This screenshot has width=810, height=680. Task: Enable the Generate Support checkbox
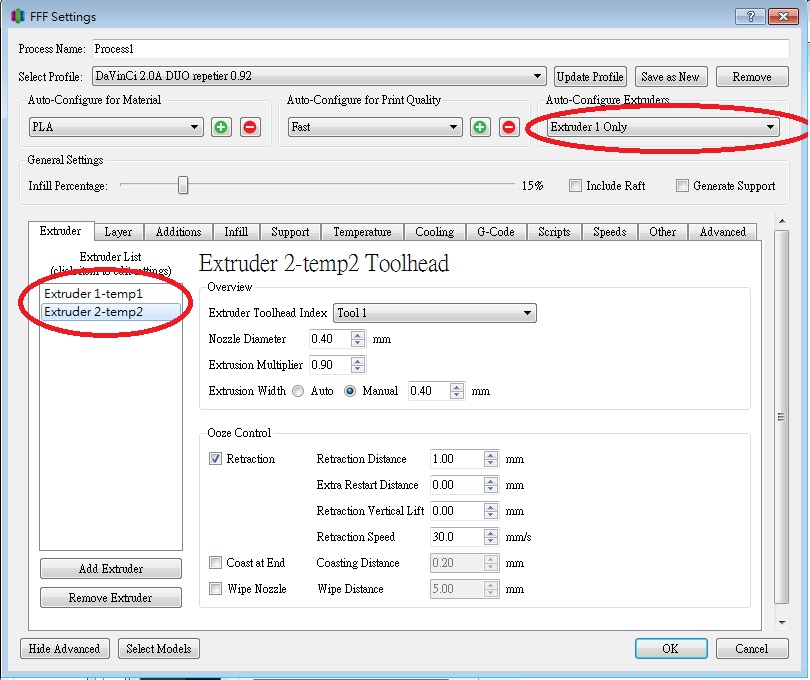(x=682, y=186)
